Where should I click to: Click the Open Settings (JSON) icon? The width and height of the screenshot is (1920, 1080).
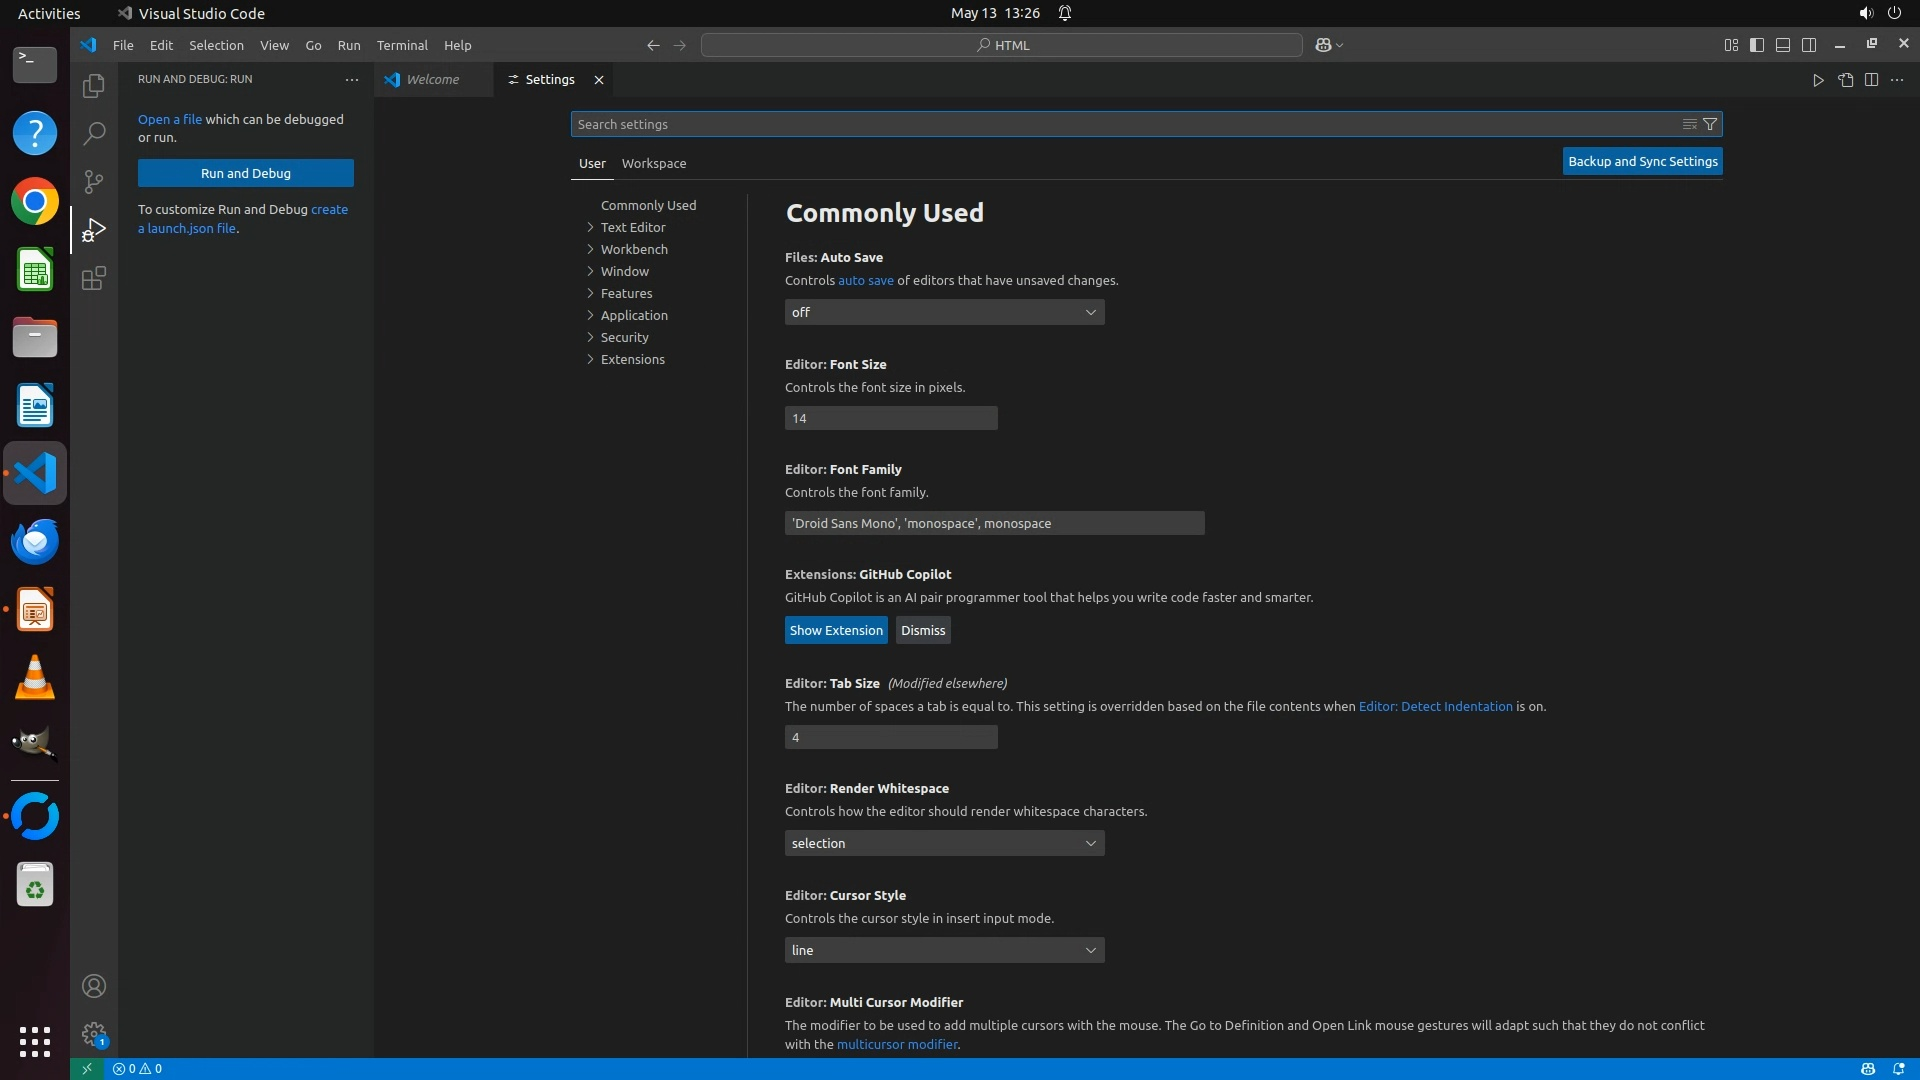point(1845,80)
